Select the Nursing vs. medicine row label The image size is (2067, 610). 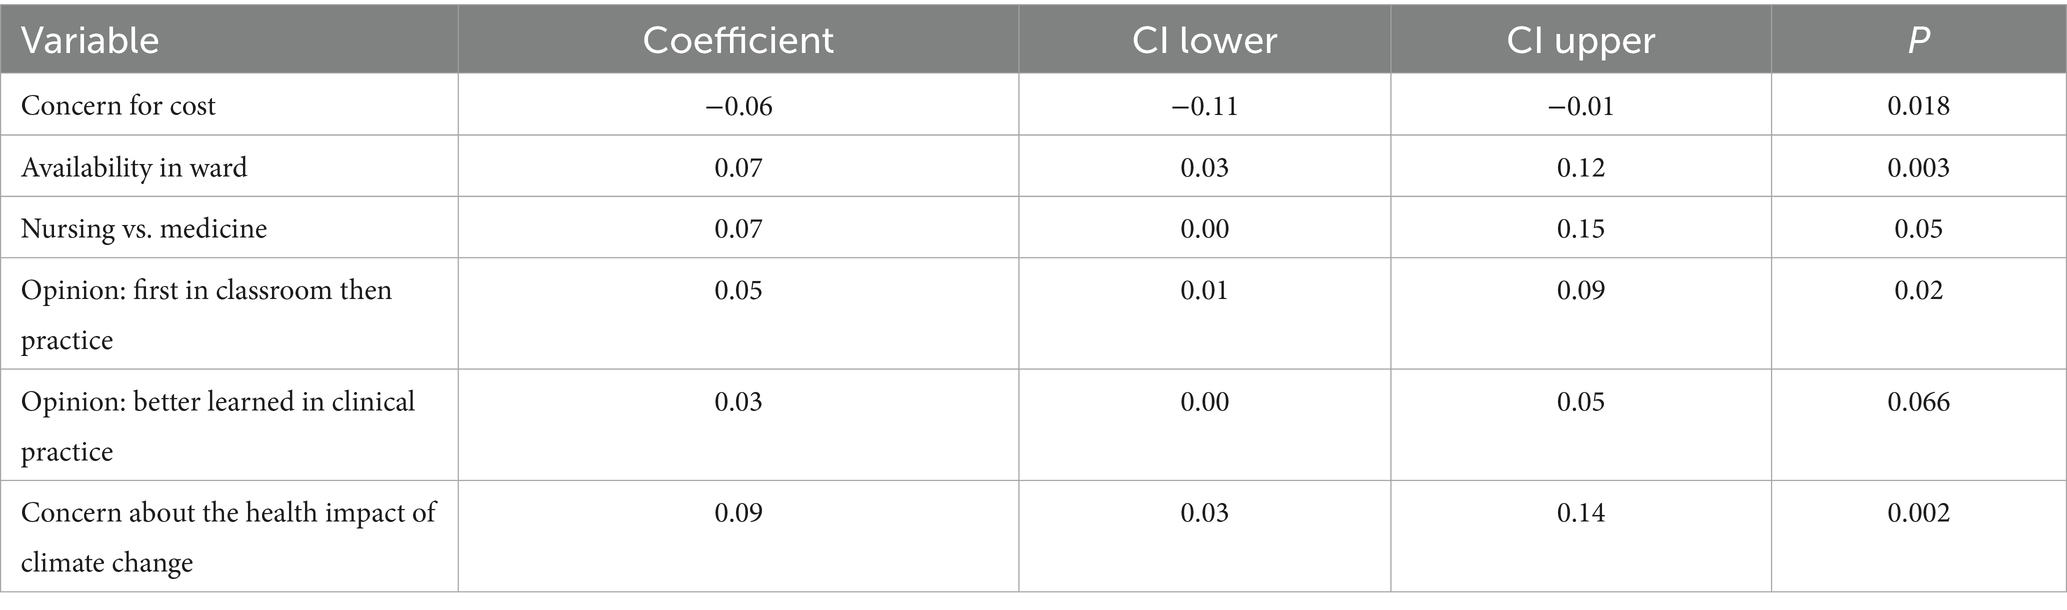click(144, 229)
